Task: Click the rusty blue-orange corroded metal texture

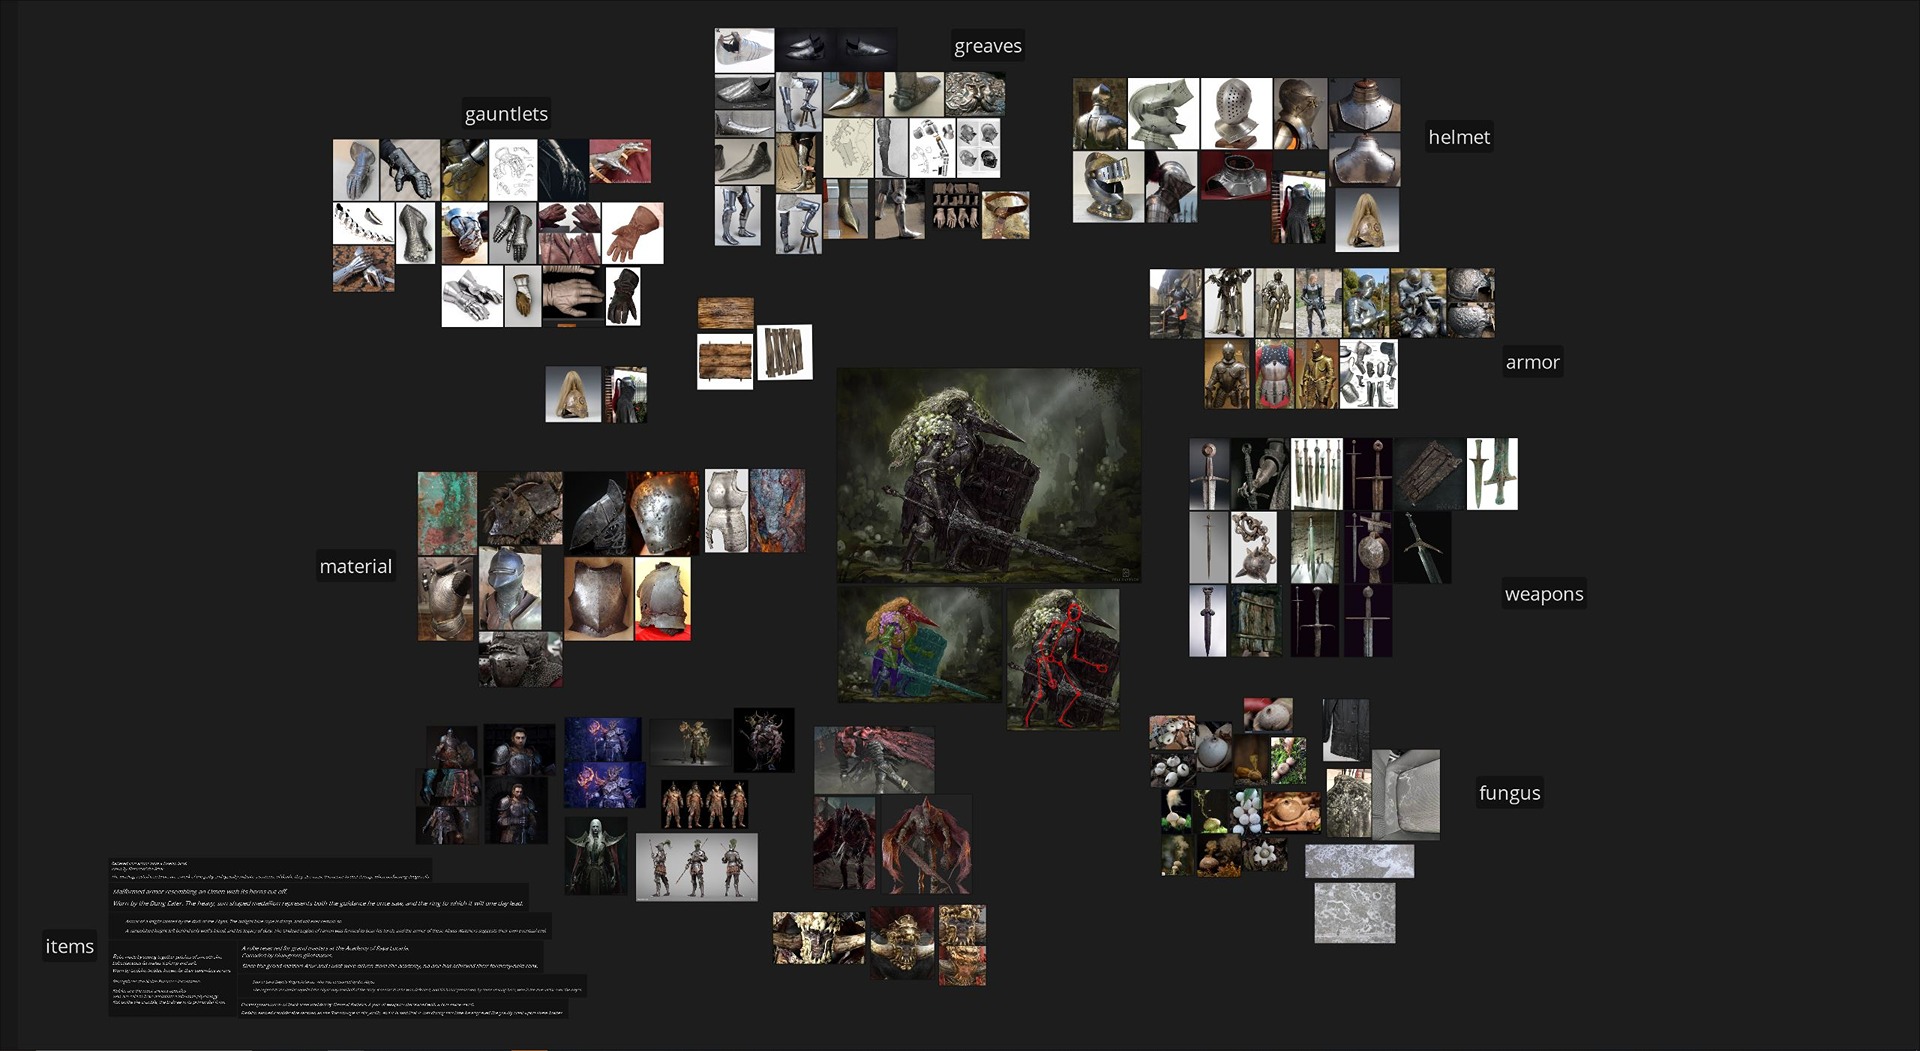Action: pos(778,511)
